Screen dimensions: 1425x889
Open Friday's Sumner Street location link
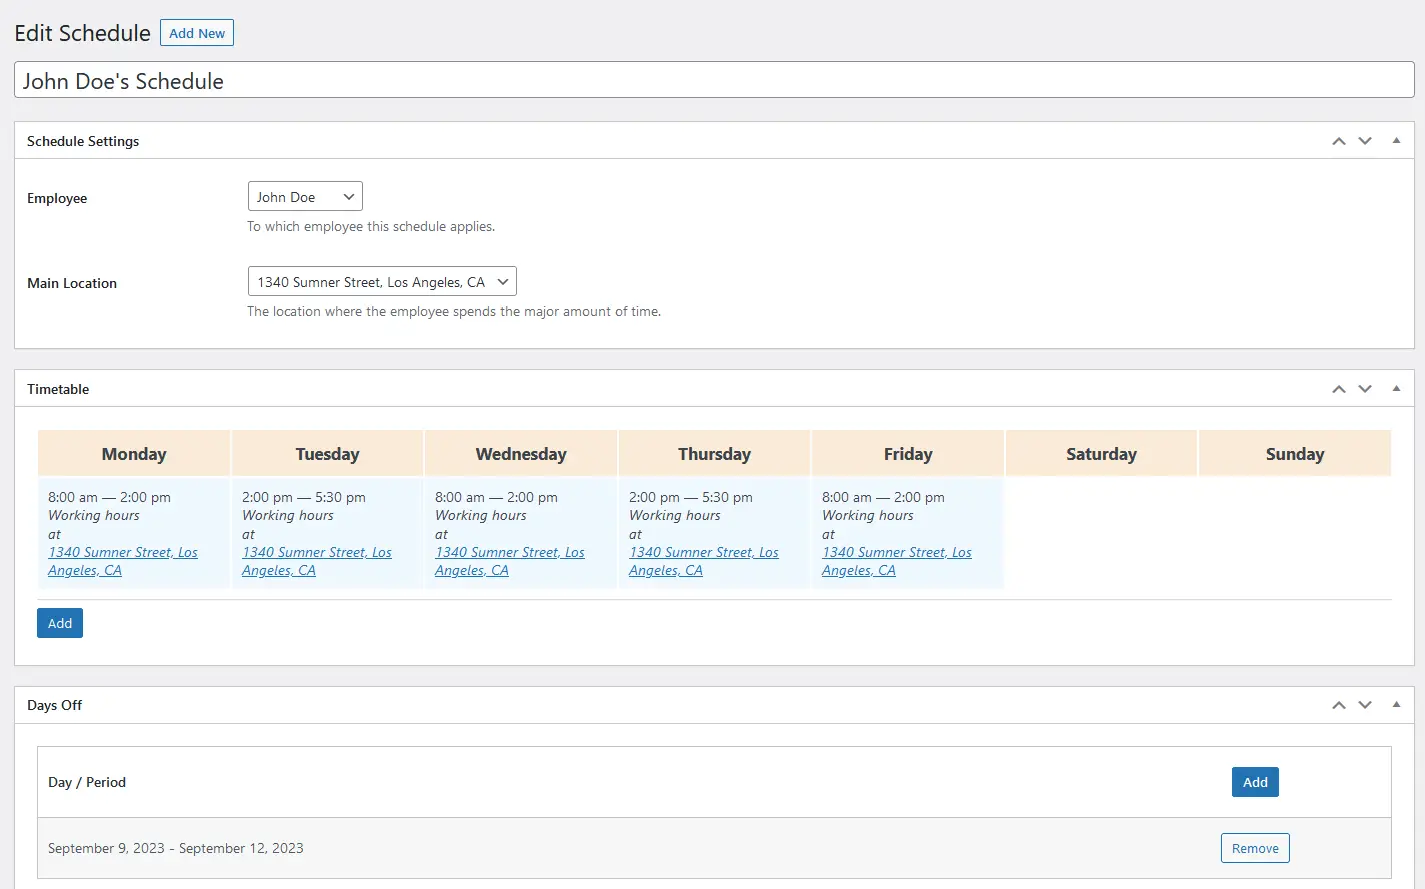pyautogui.click(x=897, y=561)
